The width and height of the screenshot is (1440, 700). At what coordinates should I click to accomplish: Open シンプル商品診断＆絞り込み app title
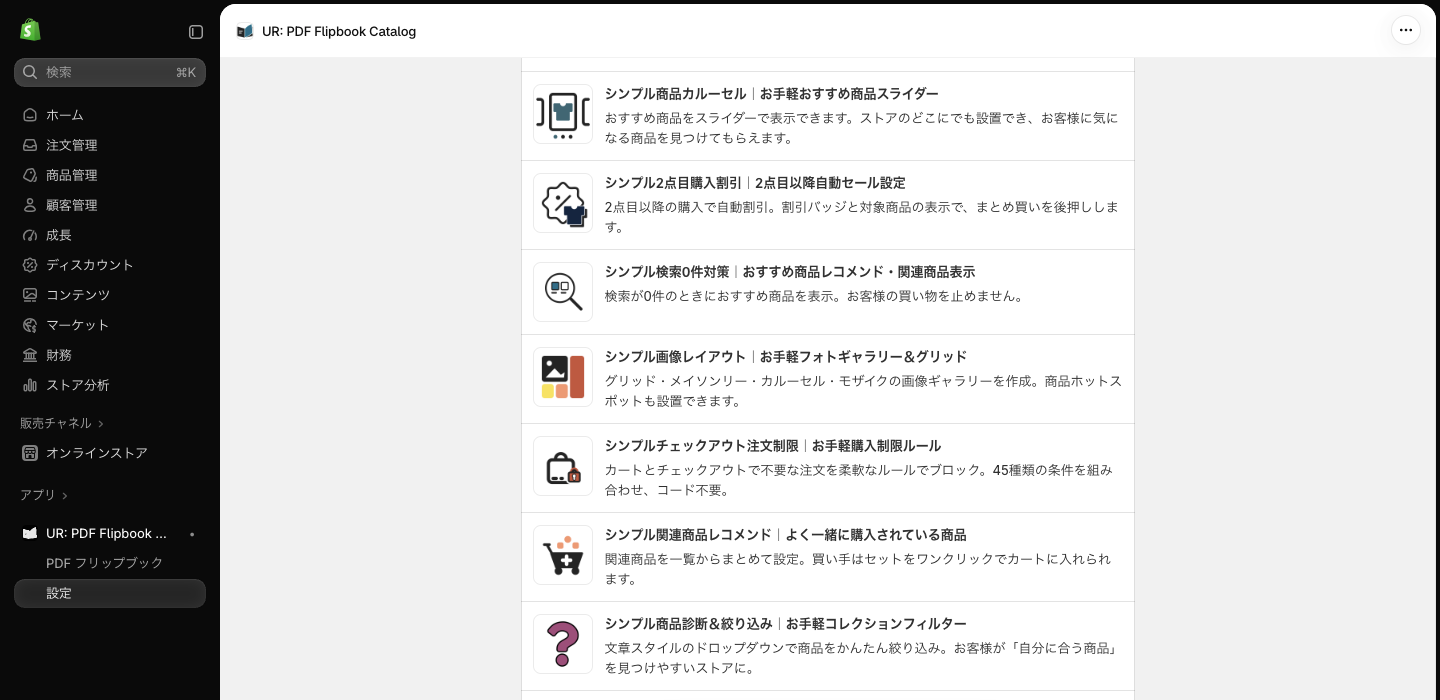786,624
